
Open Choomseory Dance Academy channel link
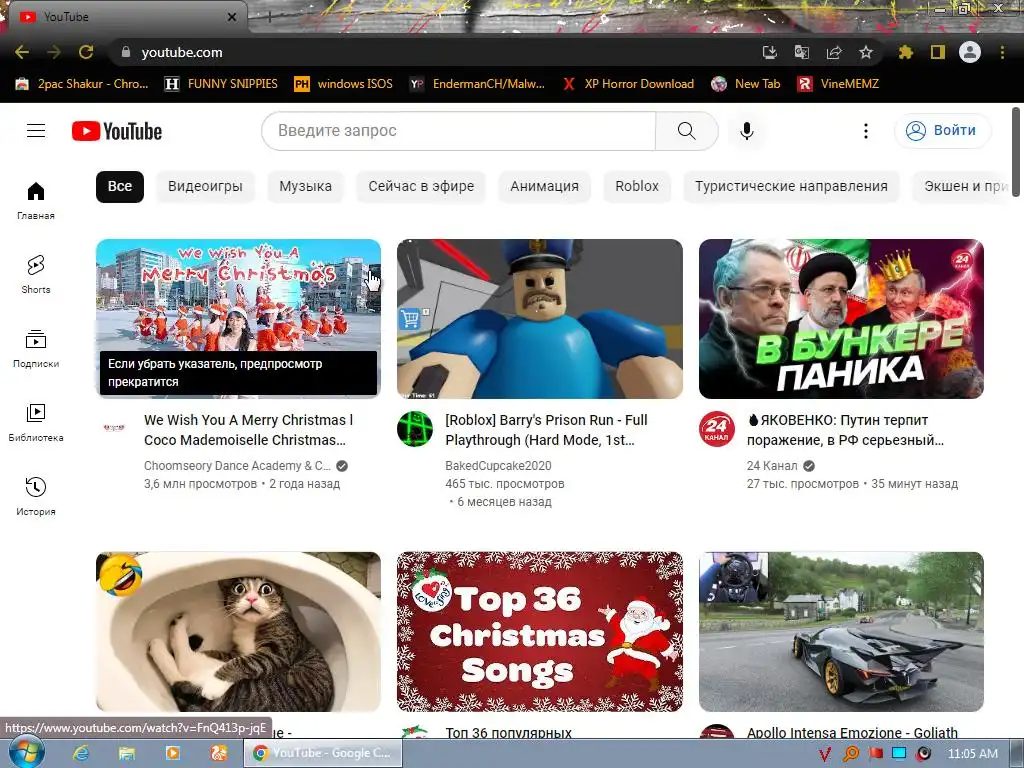tap(238, 466)
